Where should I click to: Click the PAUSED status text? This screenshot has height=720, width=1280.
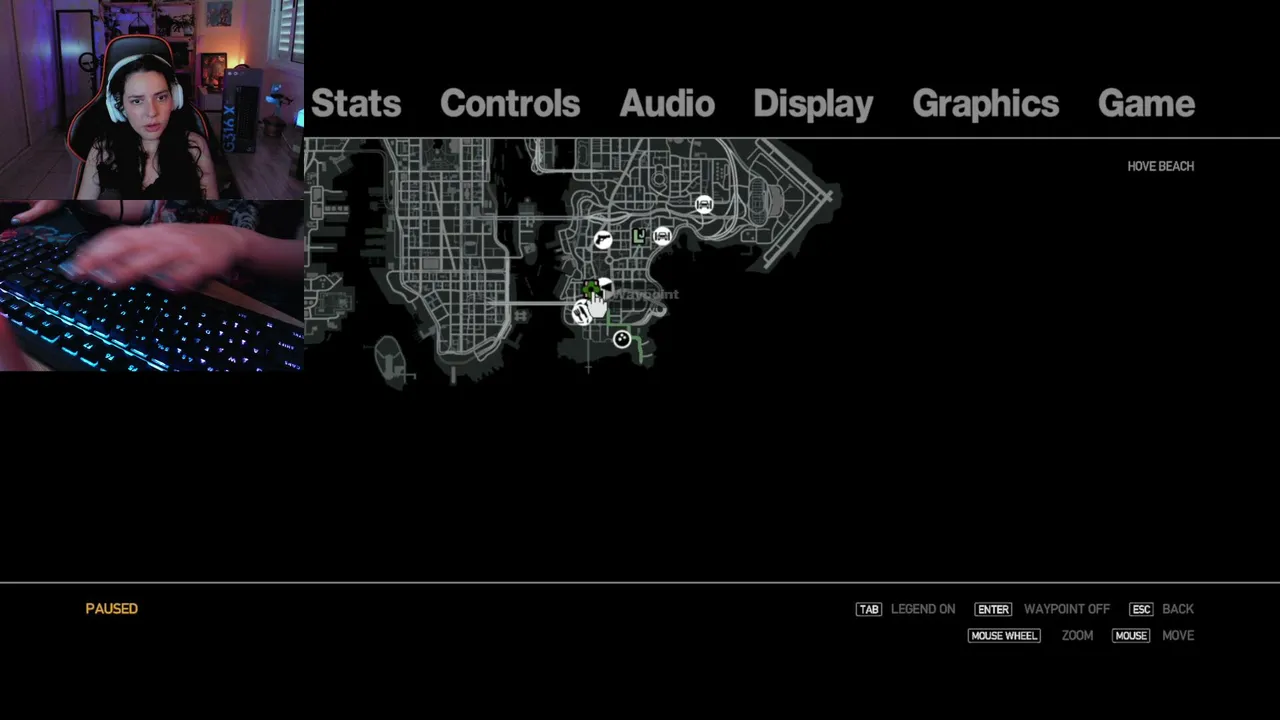pyautogui.click(x=112, y=608)
